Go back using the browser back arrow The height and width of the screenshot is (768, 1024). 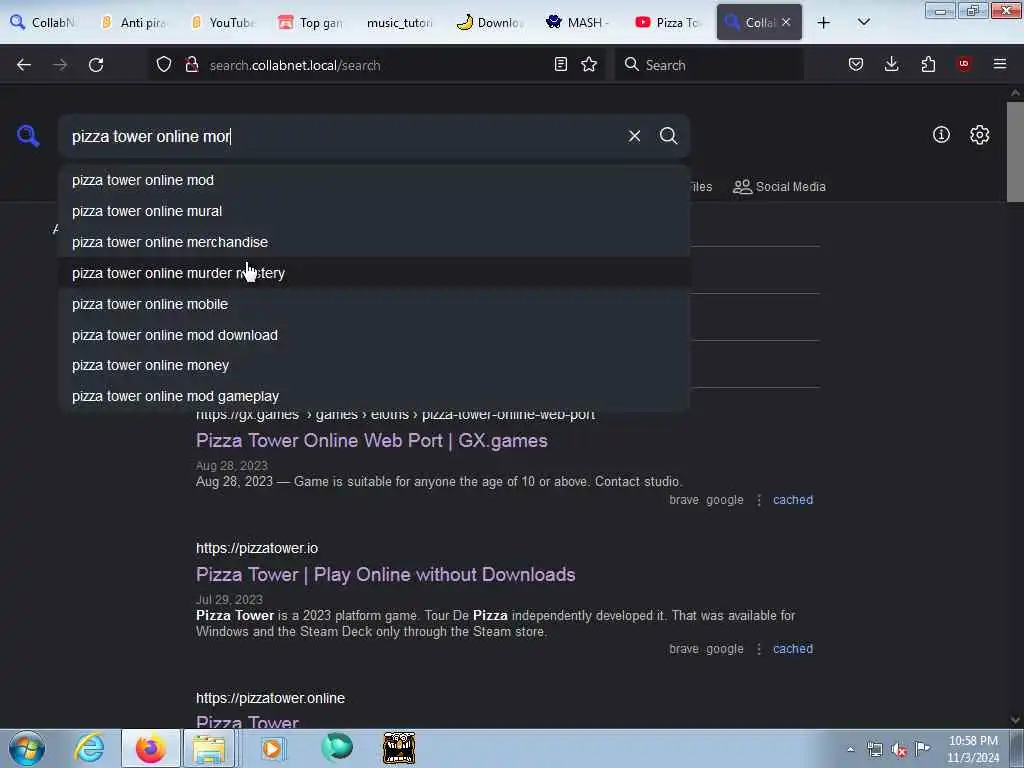pyautogui.click(x=24, y=65)
